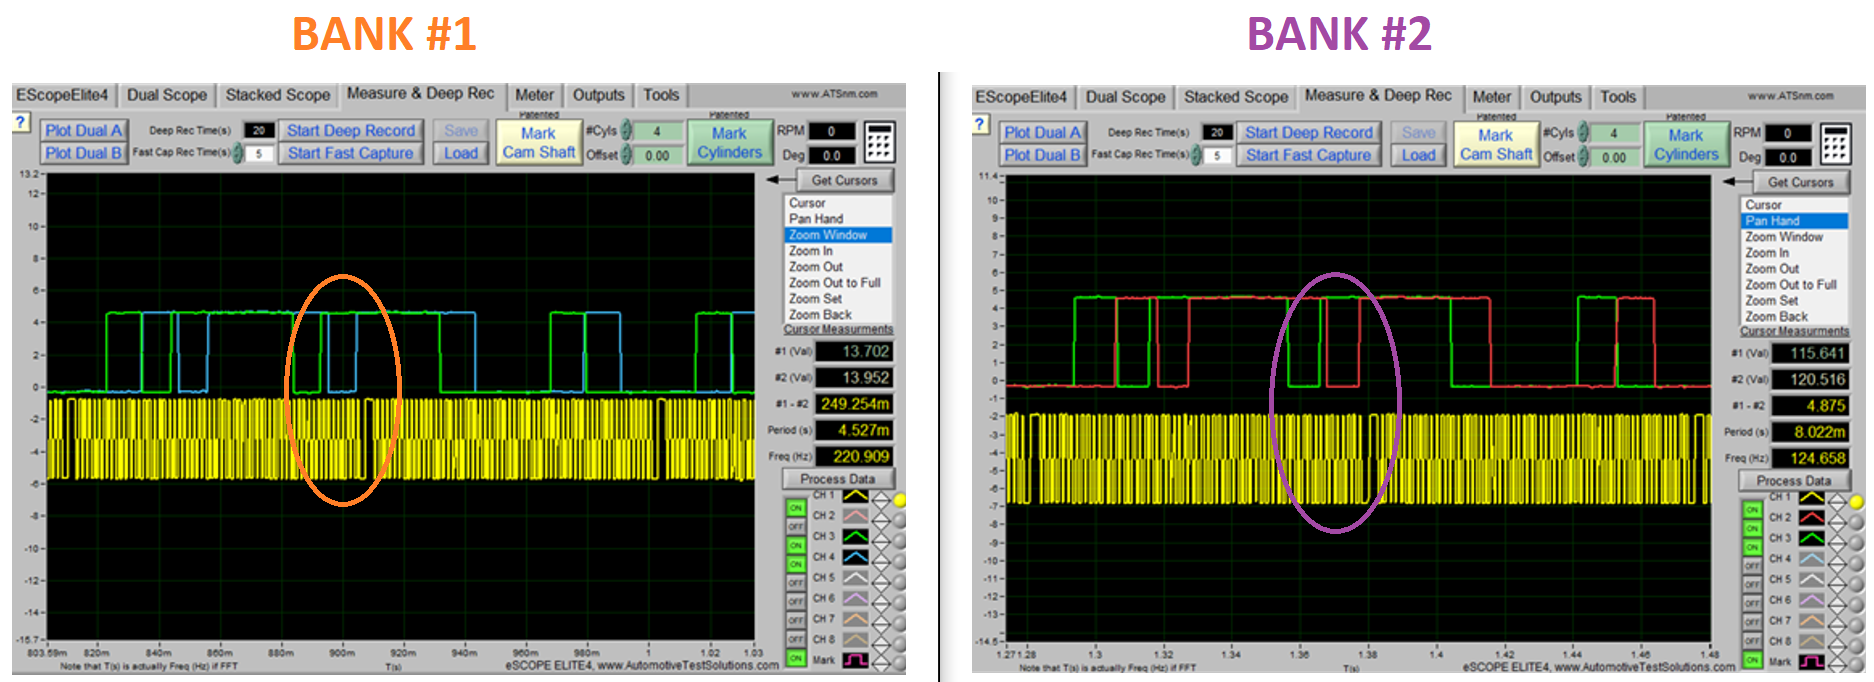This screenshot has height=682, width=1874.
Task: Click Get Cursors button in Bank #1
Action: coord(845,180)
